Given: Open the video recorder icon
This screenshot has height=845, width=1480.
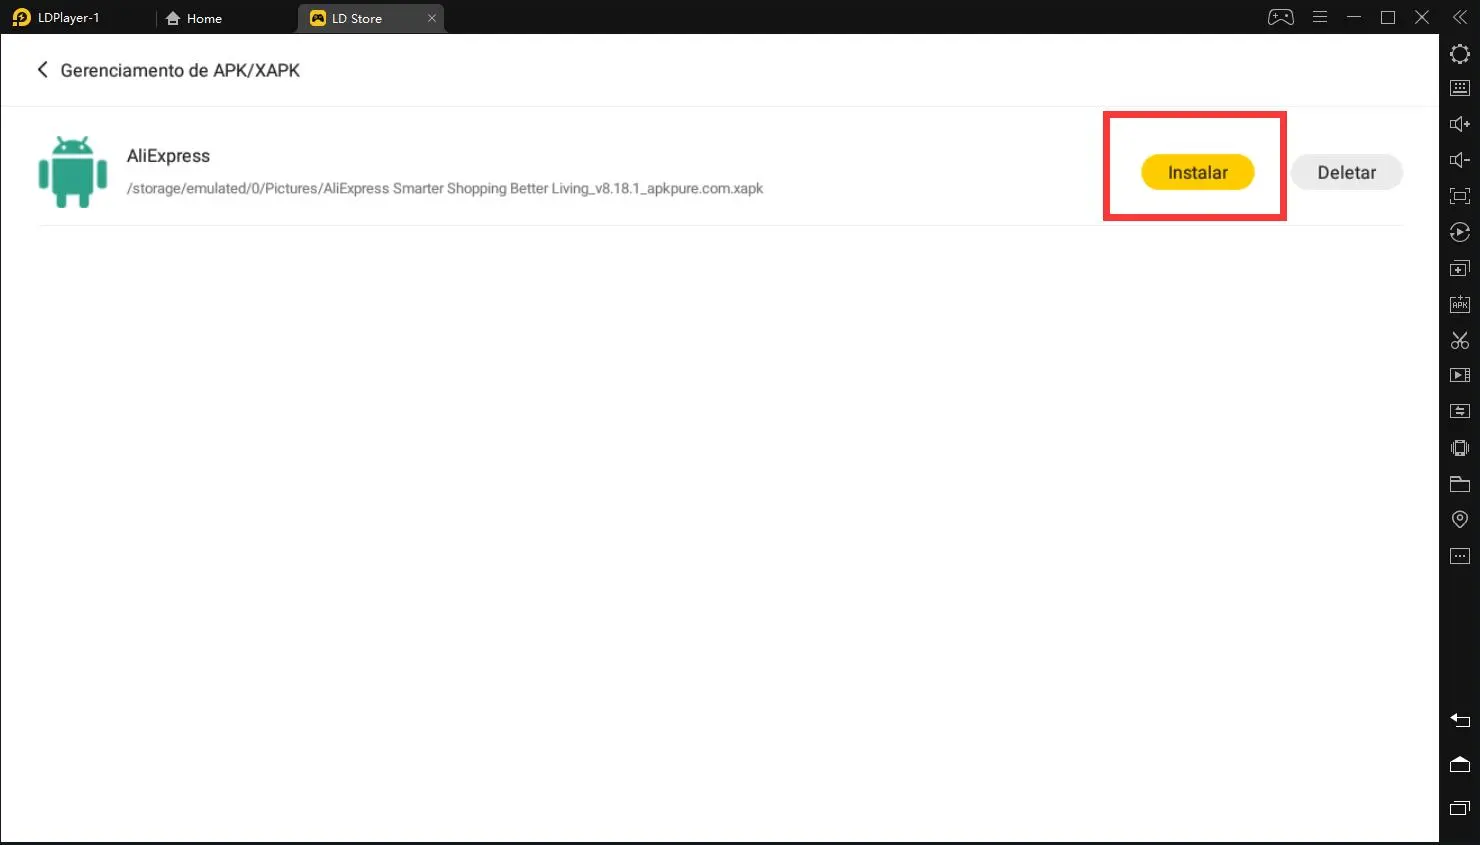Looking at the screenshot, I should [x=1460, y=375].
